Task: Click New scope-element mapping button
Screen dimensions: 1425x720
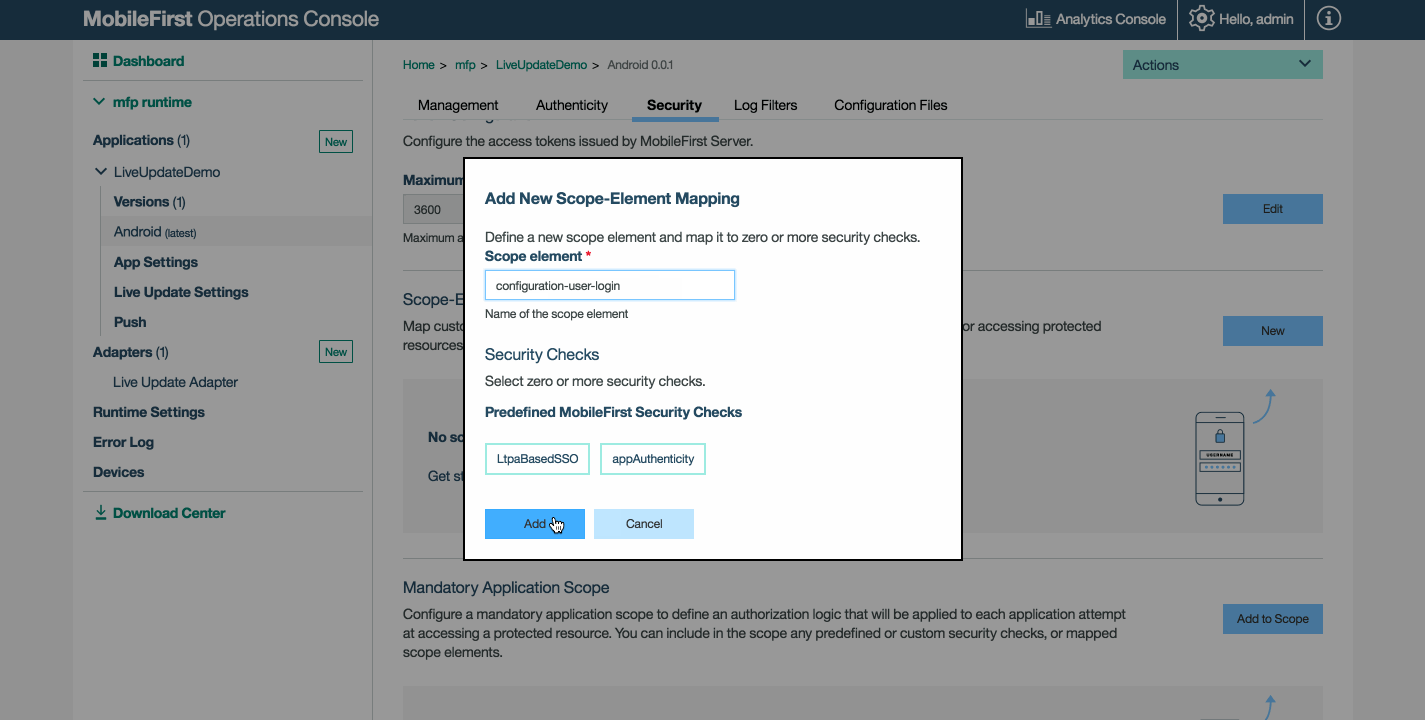Action: coord(1273,331)
